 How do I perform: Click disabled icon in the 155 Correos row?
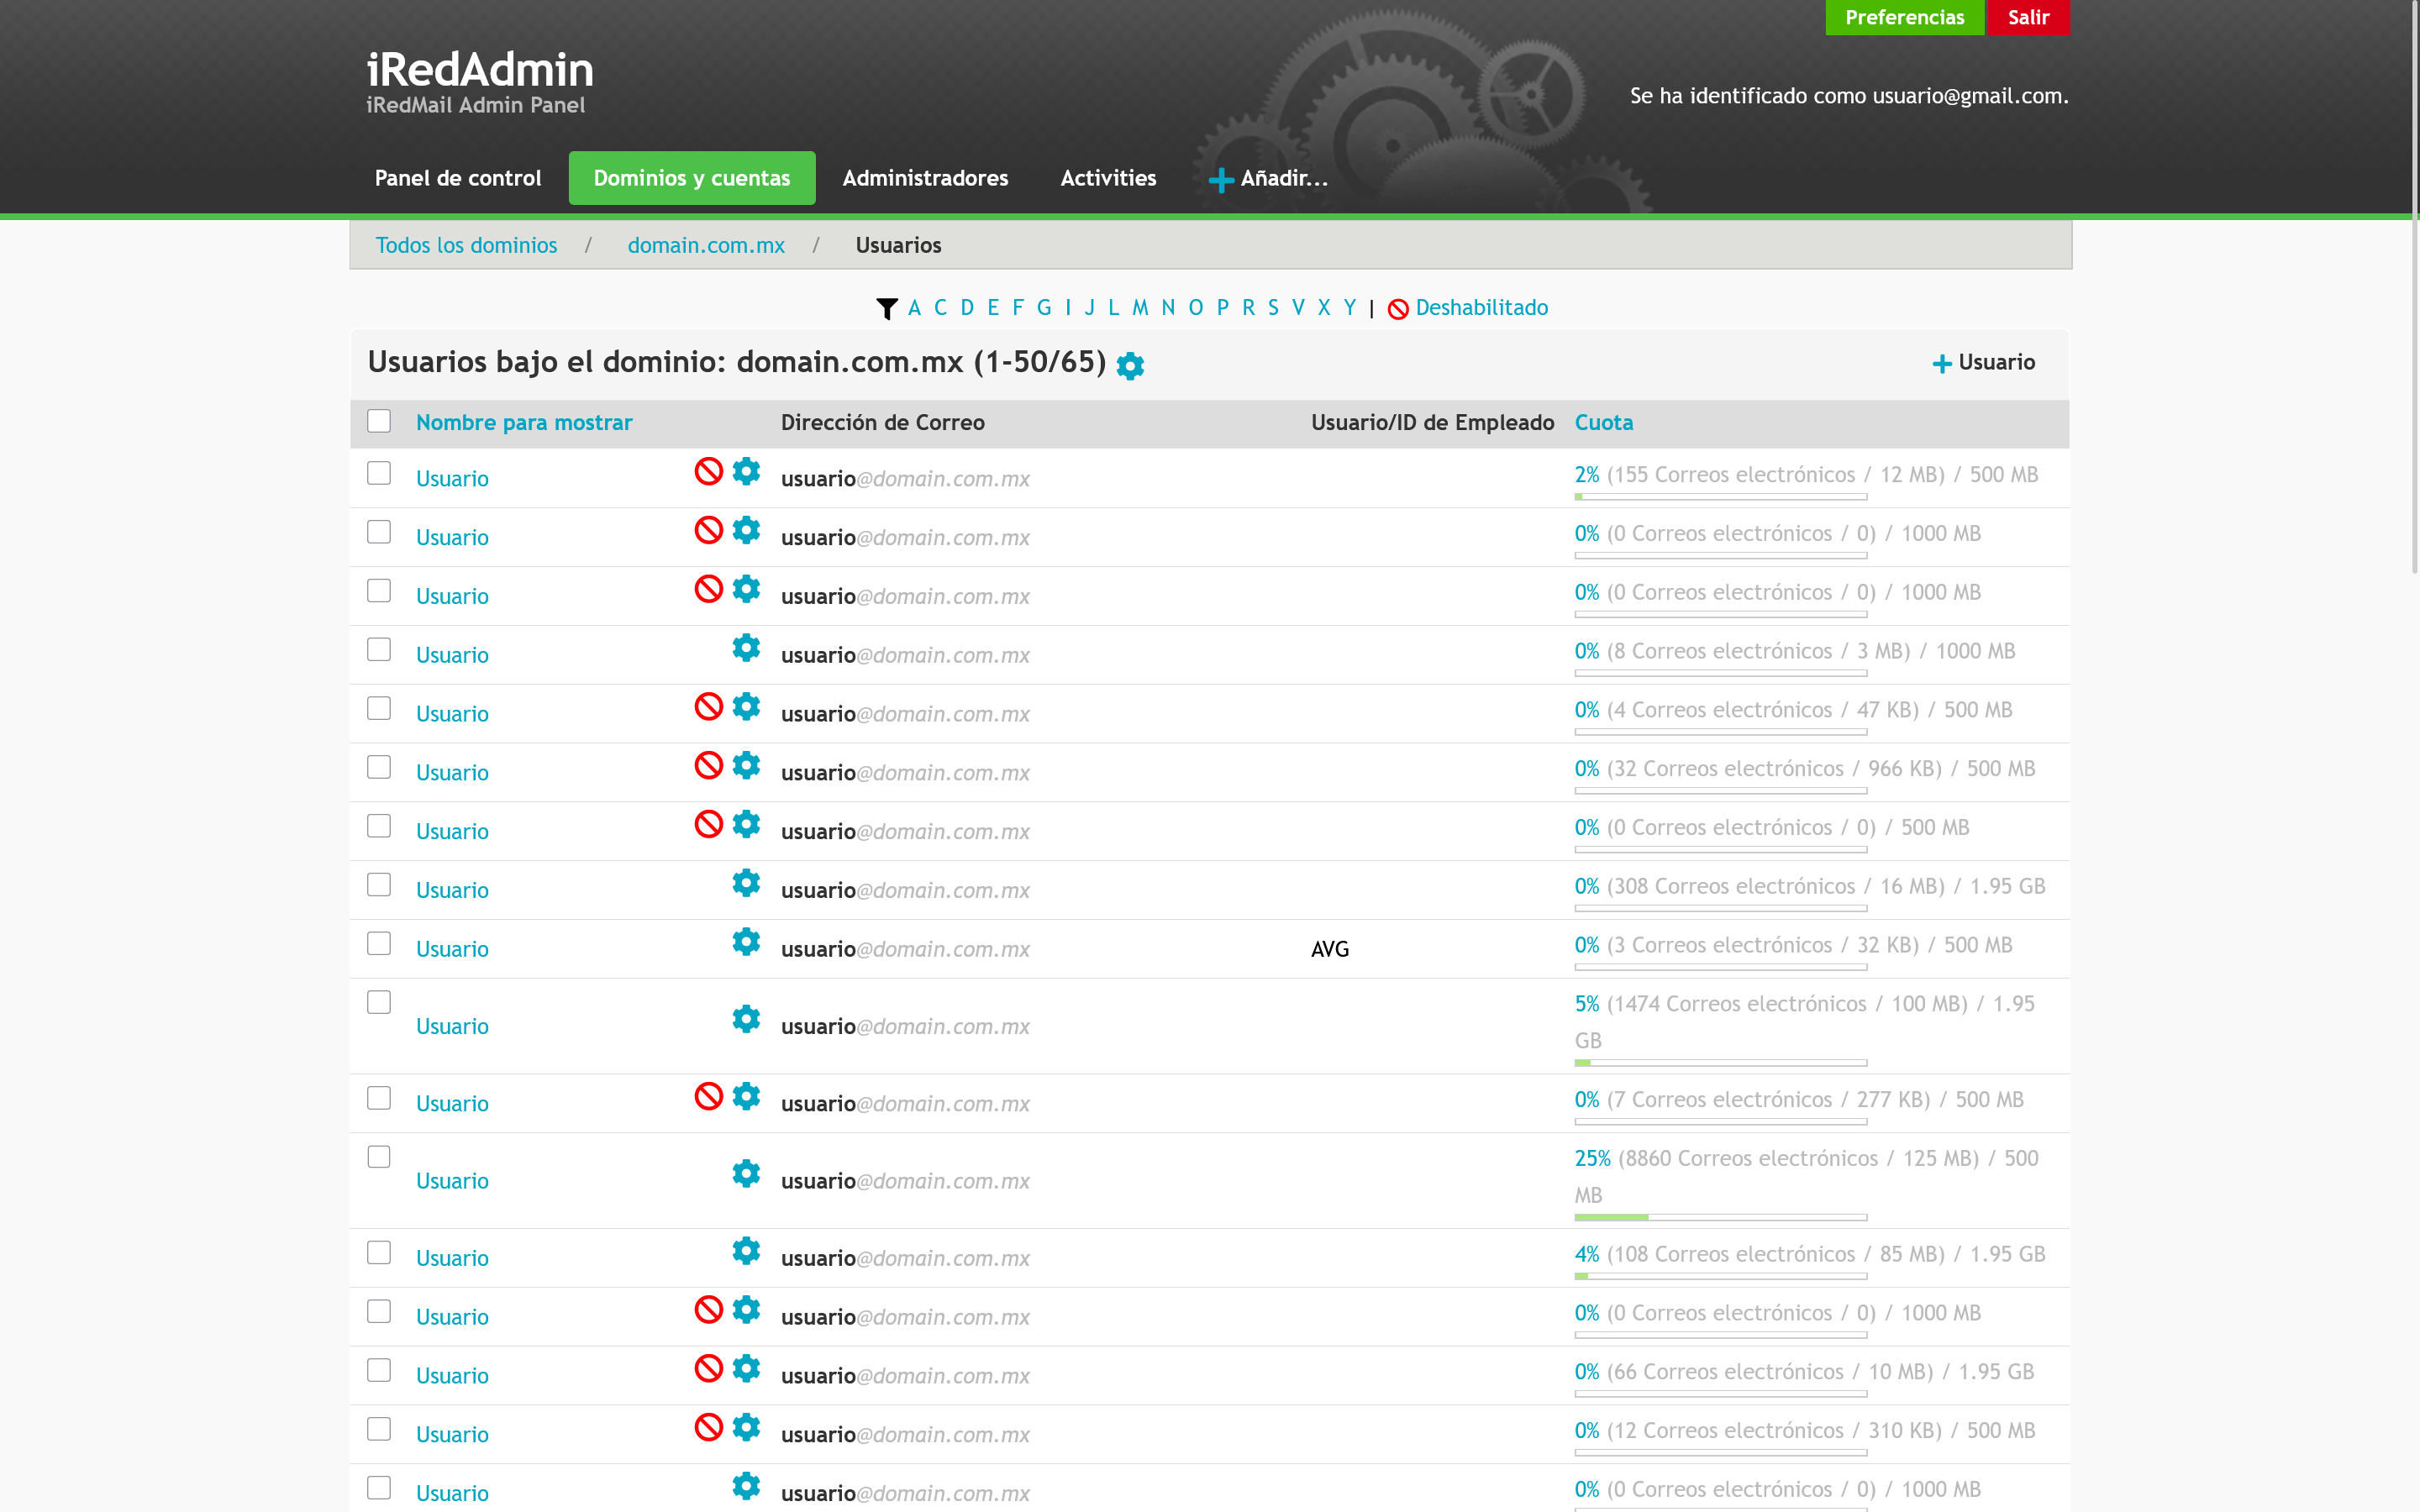click(x=709, y=471)
